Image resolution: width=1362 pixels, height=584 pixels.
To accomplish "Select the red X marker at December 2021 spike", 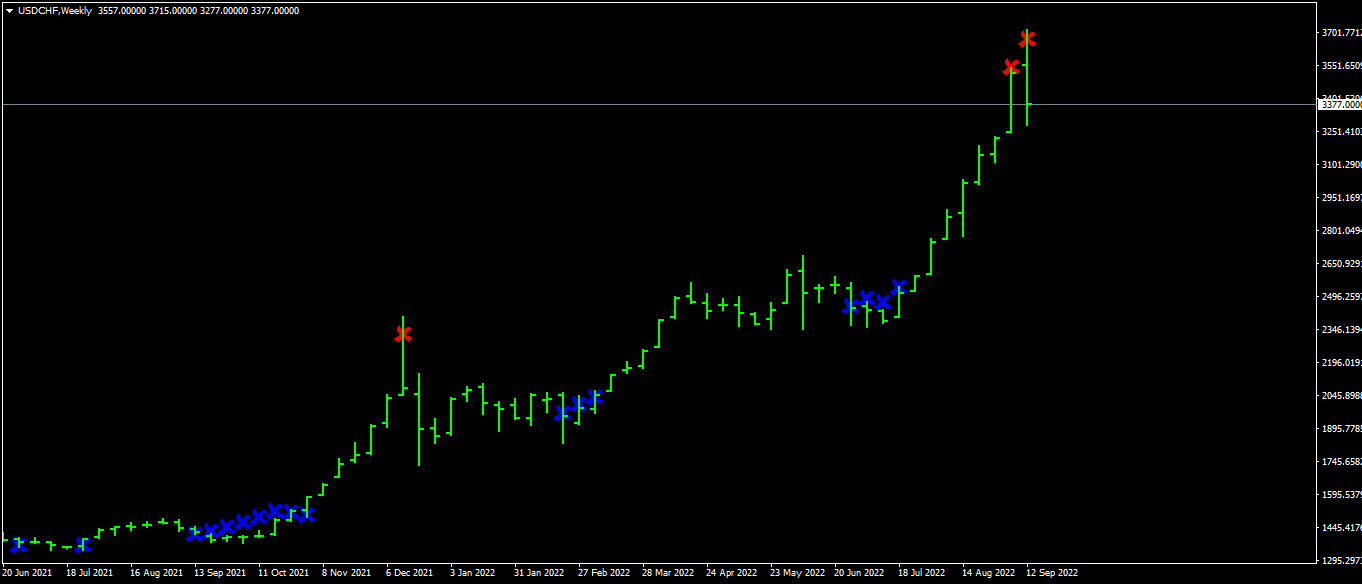I will point(403,333).
